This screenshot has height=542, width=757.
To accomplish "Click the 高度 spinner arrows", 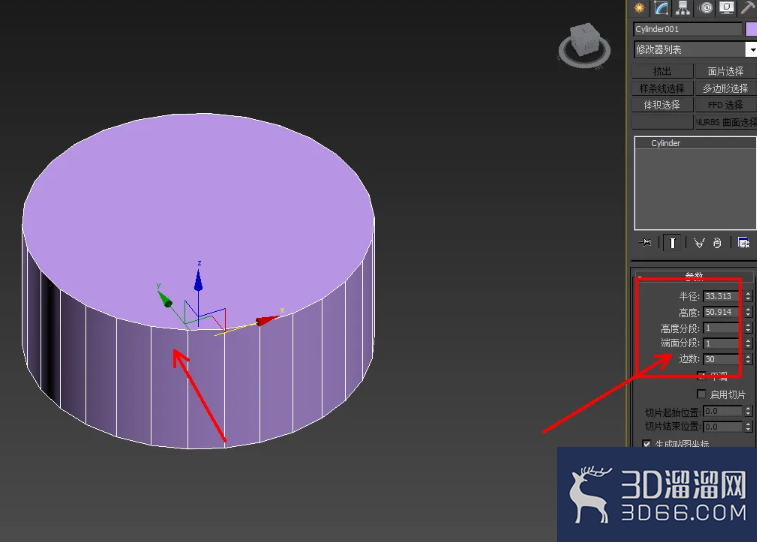I will (x=748, y=312).
